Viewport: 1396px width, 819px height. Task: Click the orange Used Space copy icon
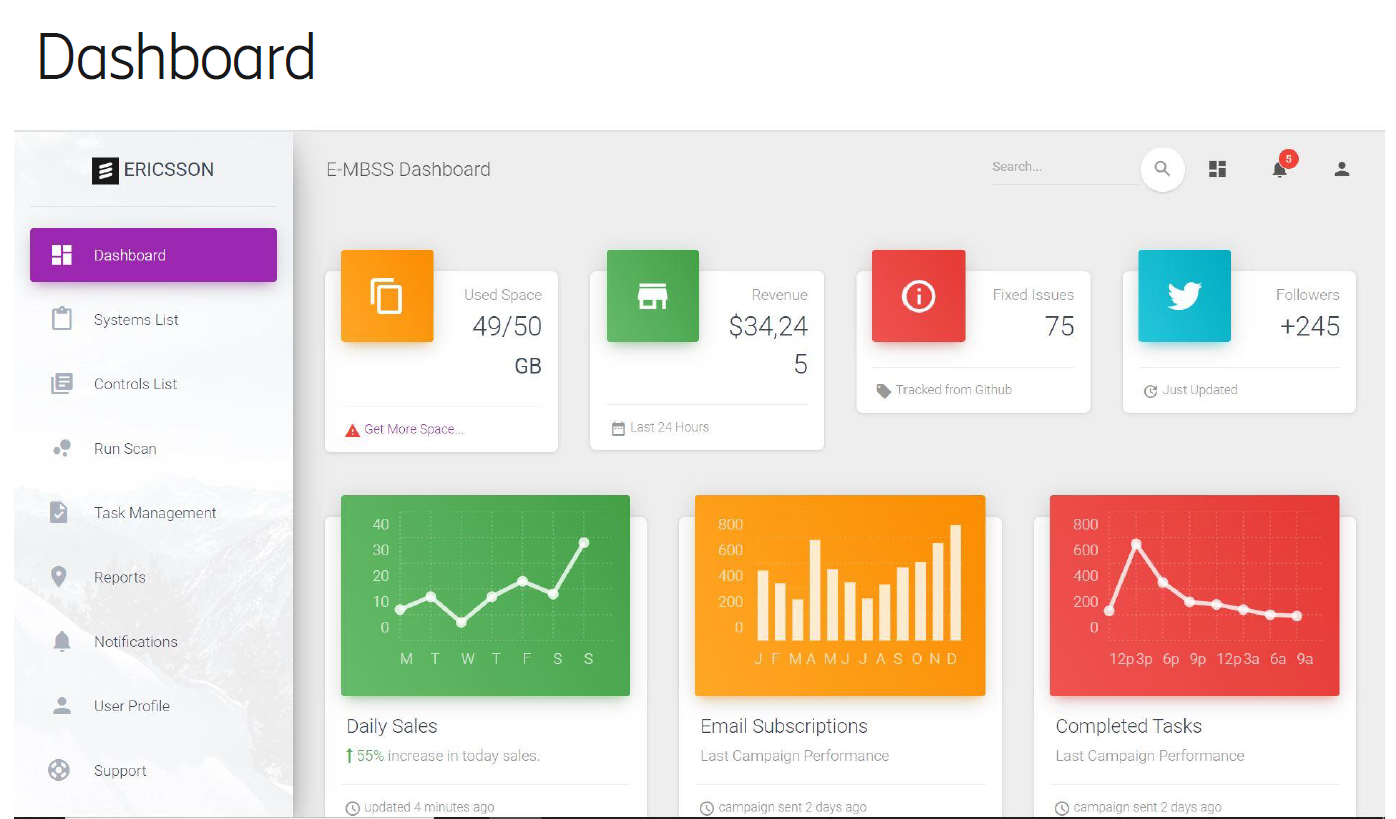click(387, 296)
